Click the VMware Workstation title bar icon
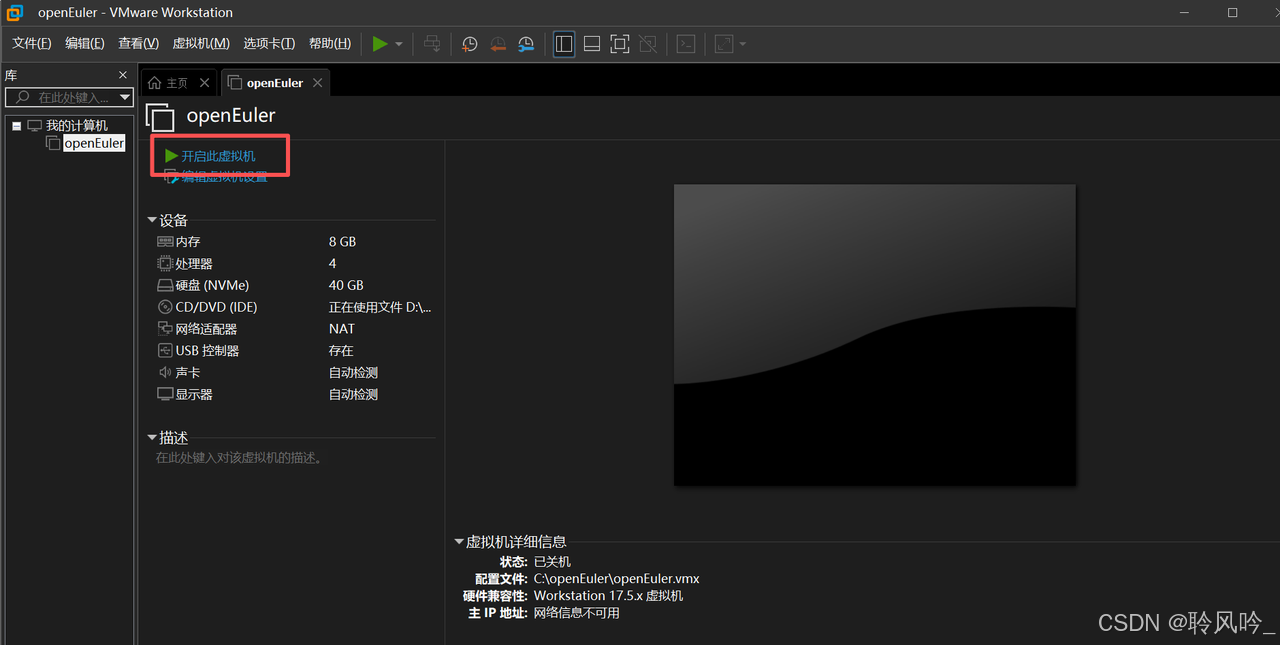 point(15,13)
